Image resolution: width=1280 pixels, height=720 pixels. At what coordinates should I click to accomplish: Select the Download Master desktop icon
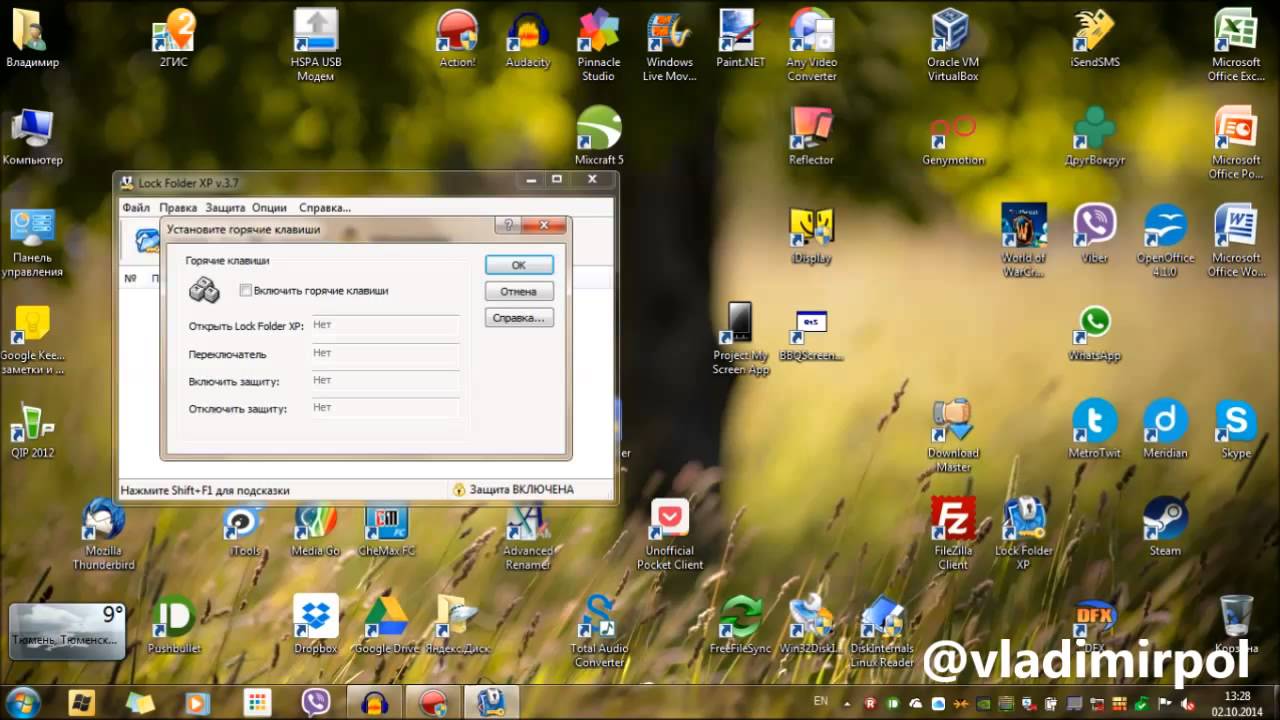953,437
